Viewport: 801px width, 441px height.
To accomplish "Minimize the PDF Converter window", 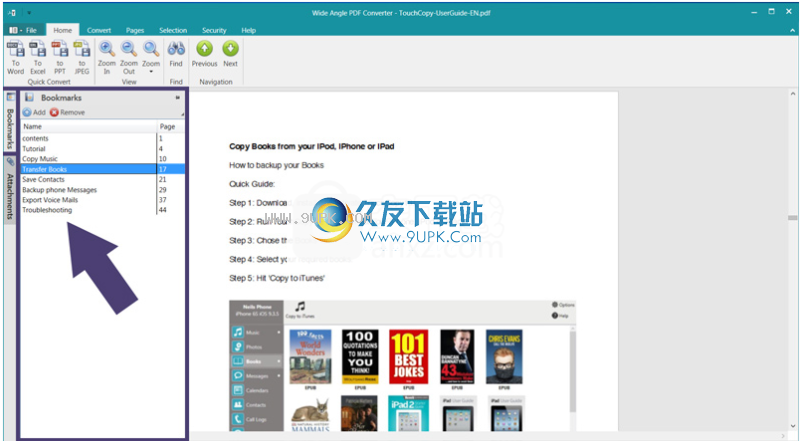I will [x=754, y=12].
